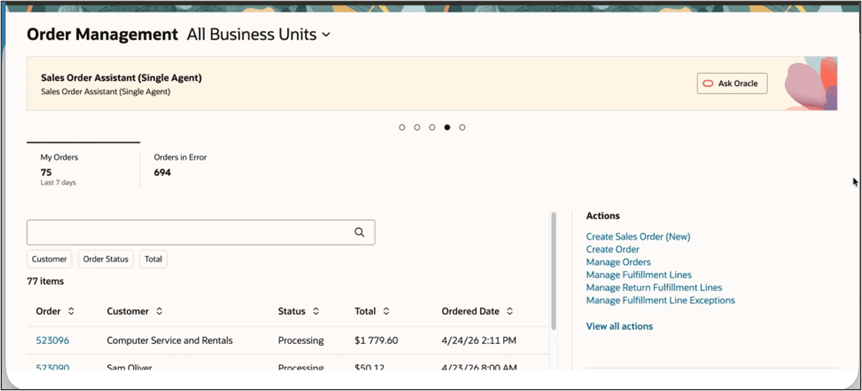Open the Total filter chip
The height and width of the screenshot is (391, 862).
tap(153, 259)
